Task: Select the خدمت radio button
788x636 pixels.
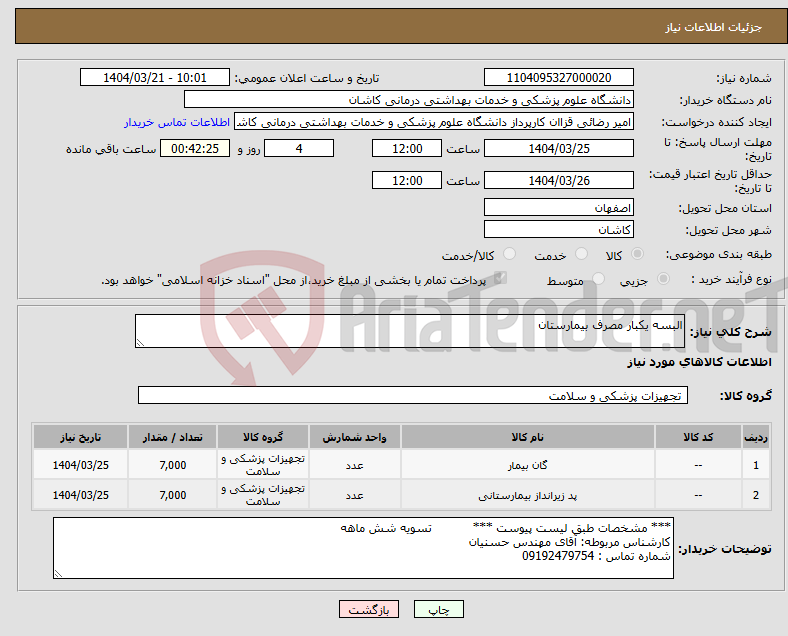Action: pos(581,254)
